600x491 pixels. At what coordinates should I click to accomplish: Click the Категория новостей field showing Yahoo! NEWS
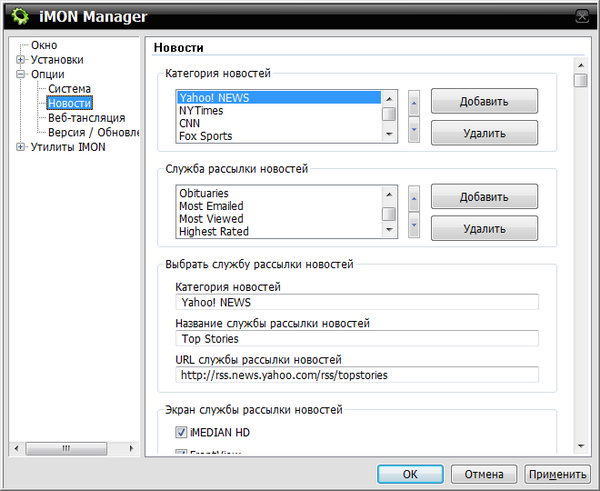(x=357, y=302)
